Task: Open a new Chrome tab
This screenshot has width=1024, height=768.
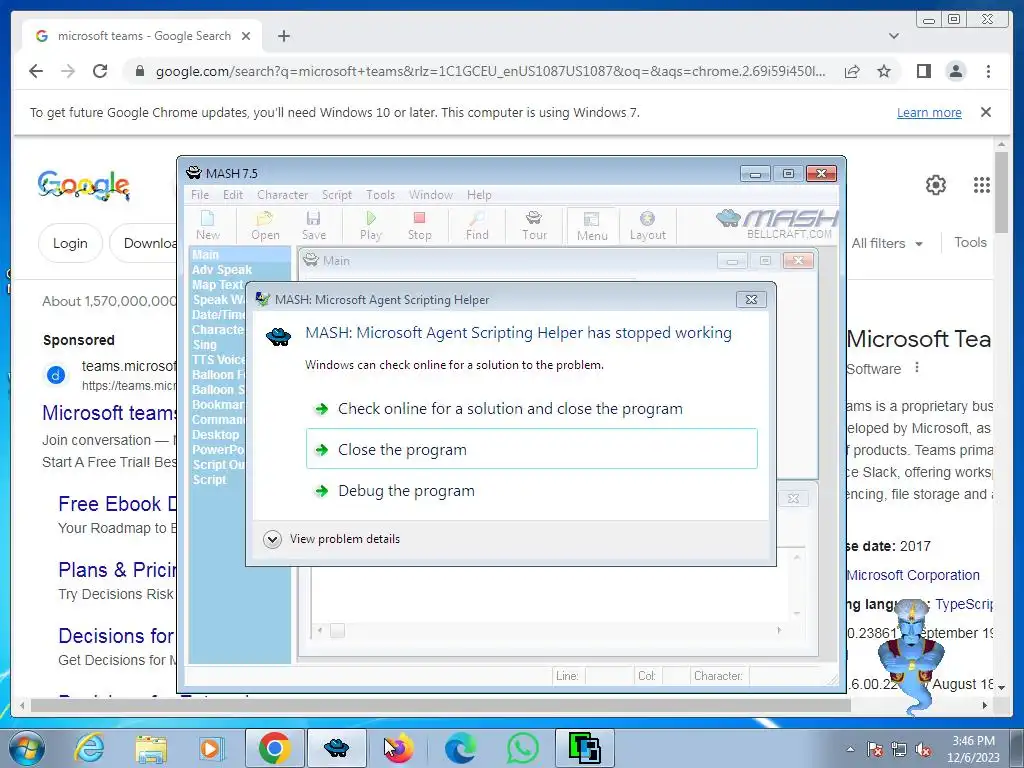Action: (283, 36)
